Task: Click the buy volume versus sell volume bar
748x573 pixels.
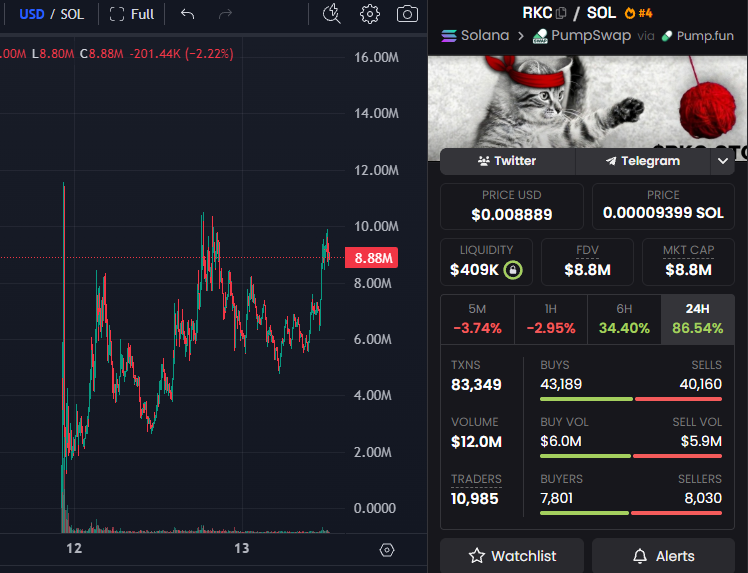Action: click(631, 456)
